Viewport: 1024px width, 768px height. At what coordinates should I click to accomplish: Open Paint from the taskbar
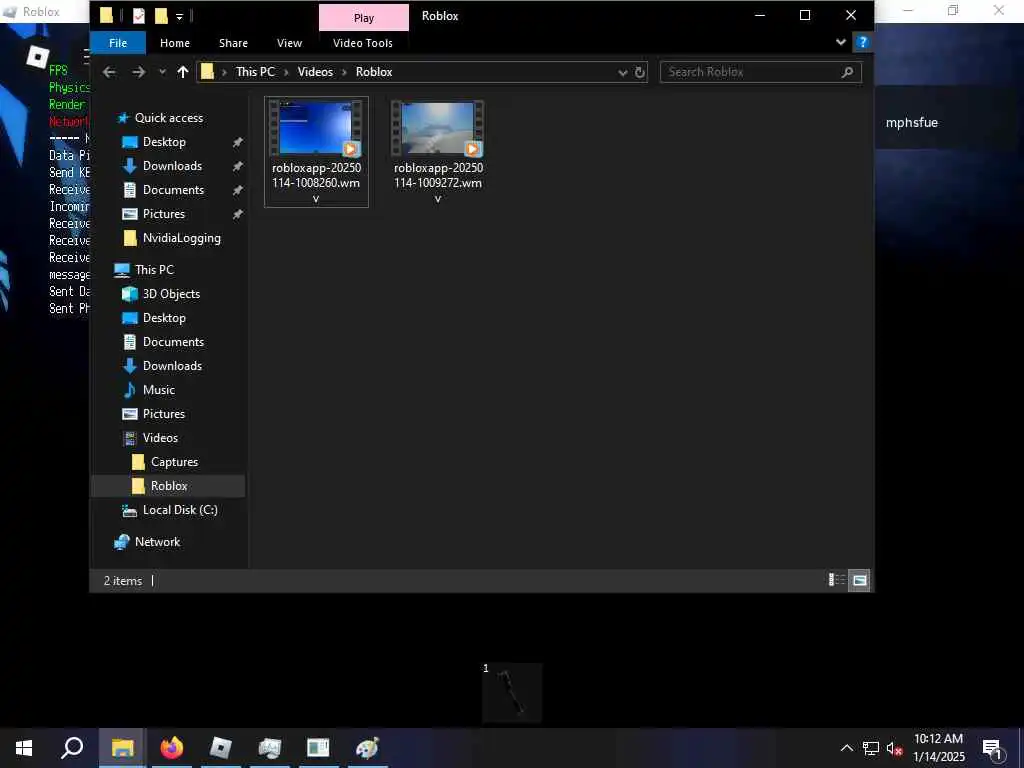(367, 748)
